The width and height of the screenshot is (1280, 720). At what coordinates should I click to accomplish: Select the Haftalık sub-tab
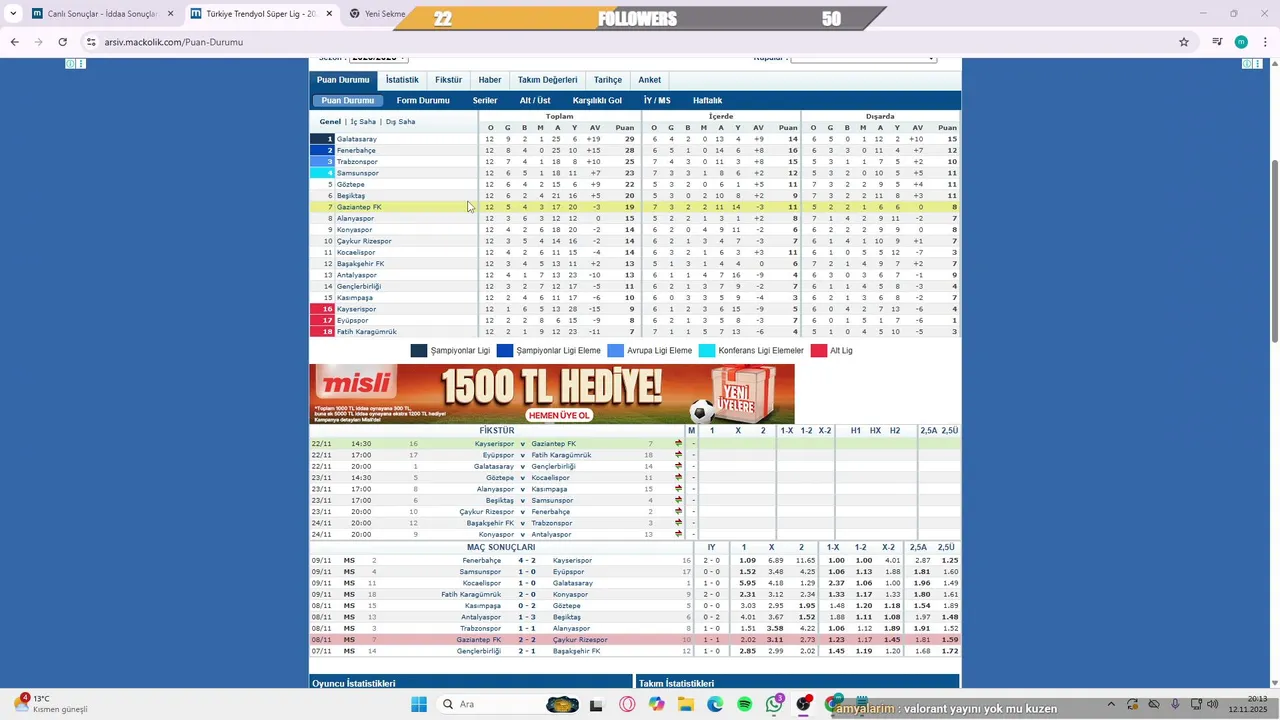707,101
